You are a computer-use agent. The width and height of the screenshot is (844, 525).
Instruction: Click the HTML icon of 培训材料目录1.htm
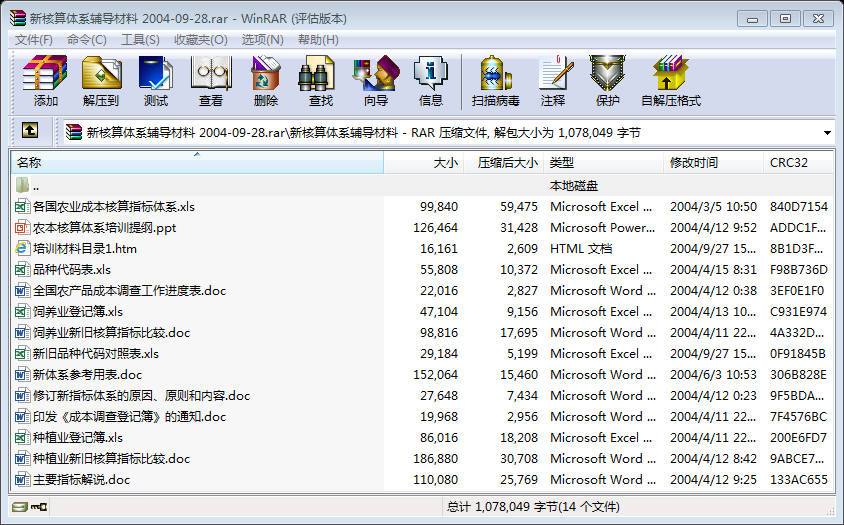click(22, 248)
